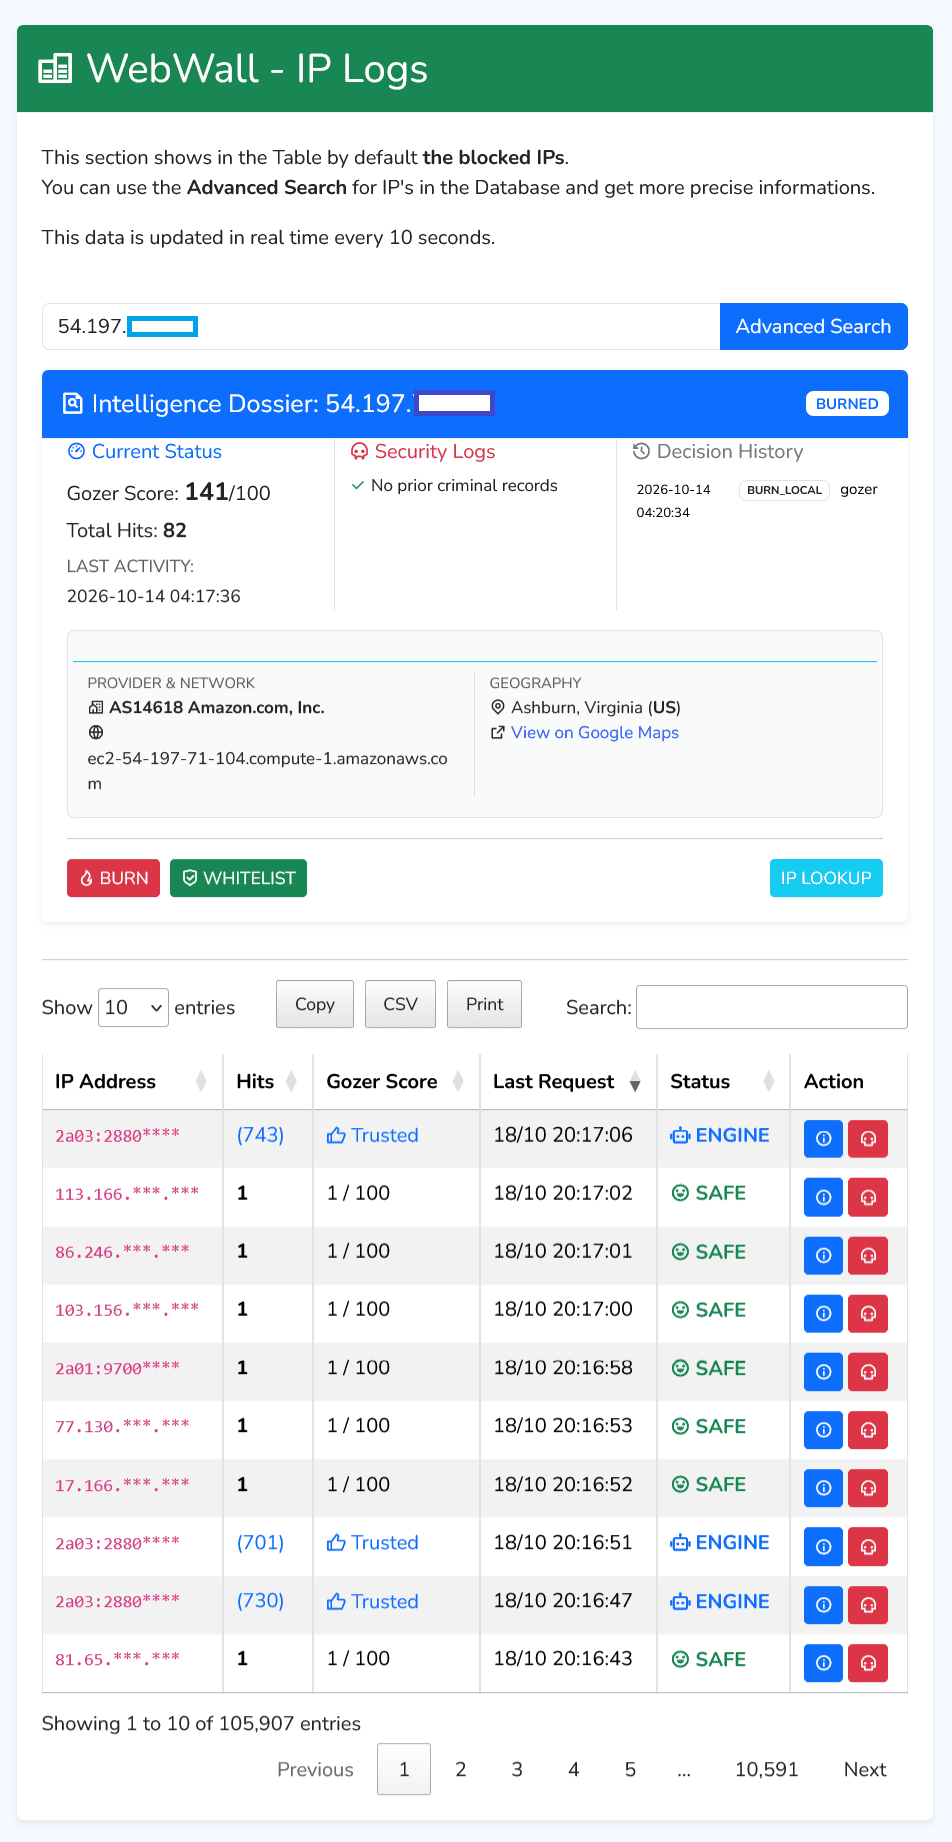The image size is (952, 1842).
Task: Open info for row with 701 hits
Action: tap(823, 1547)
